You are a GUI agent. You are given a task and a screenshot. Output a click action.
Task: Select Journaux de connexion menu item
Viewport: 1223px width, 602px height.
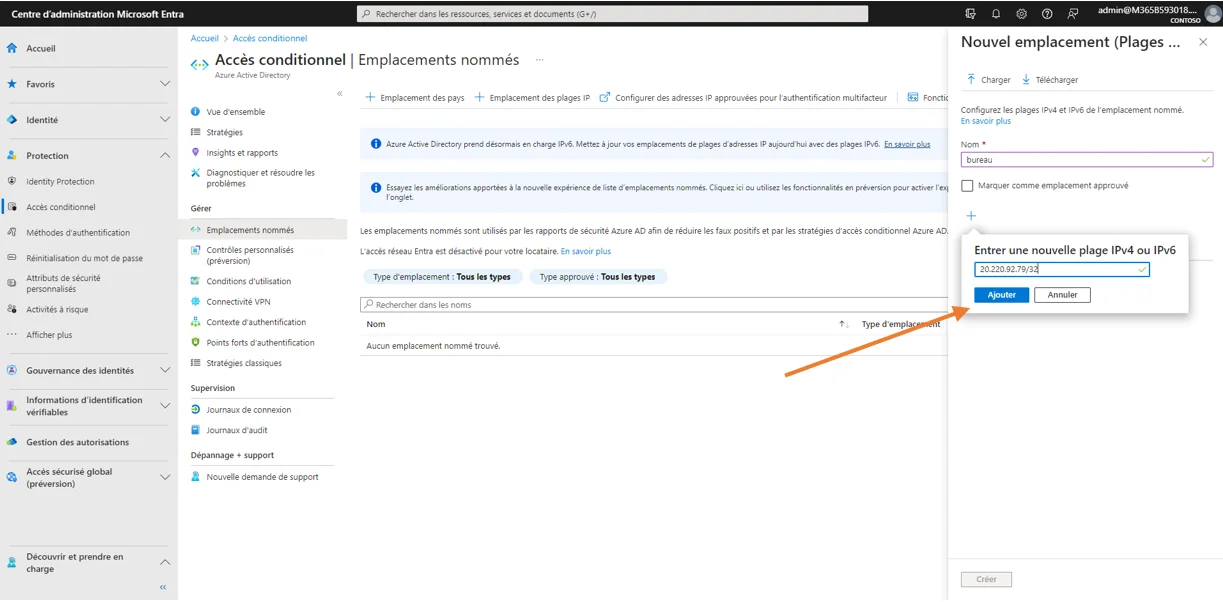coord(248,410)
